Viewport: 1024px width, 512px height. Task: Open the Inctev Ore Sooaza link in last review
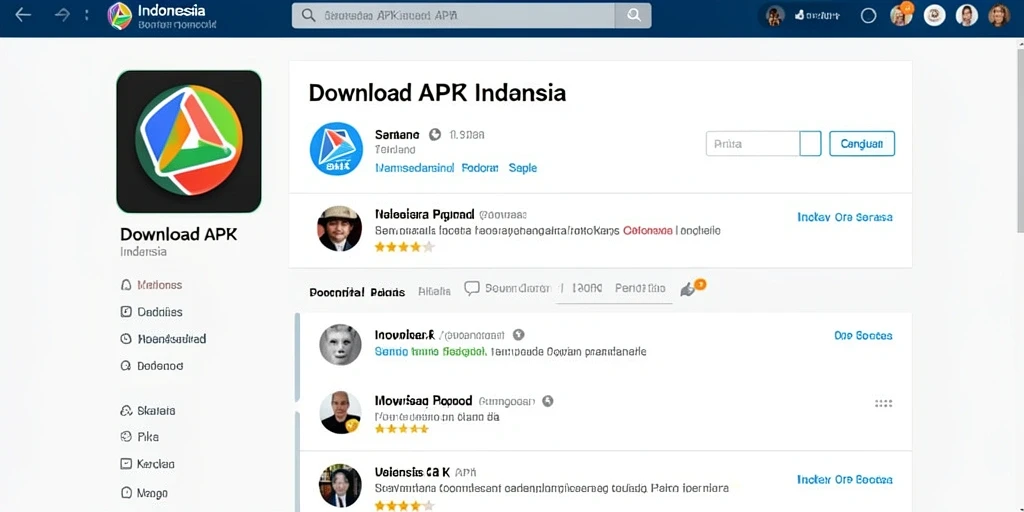(x=845, y=479)
